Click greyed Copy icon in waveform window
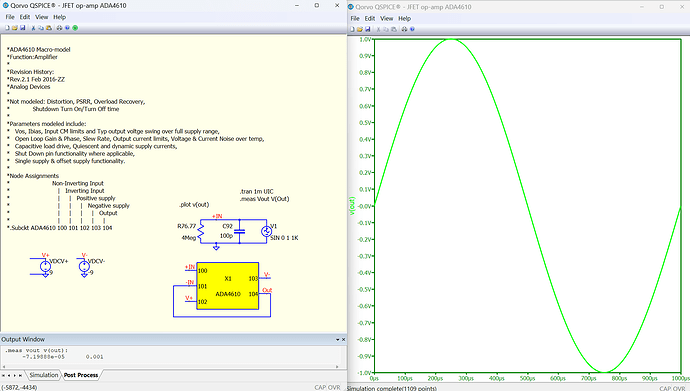 tap(386, 29)
